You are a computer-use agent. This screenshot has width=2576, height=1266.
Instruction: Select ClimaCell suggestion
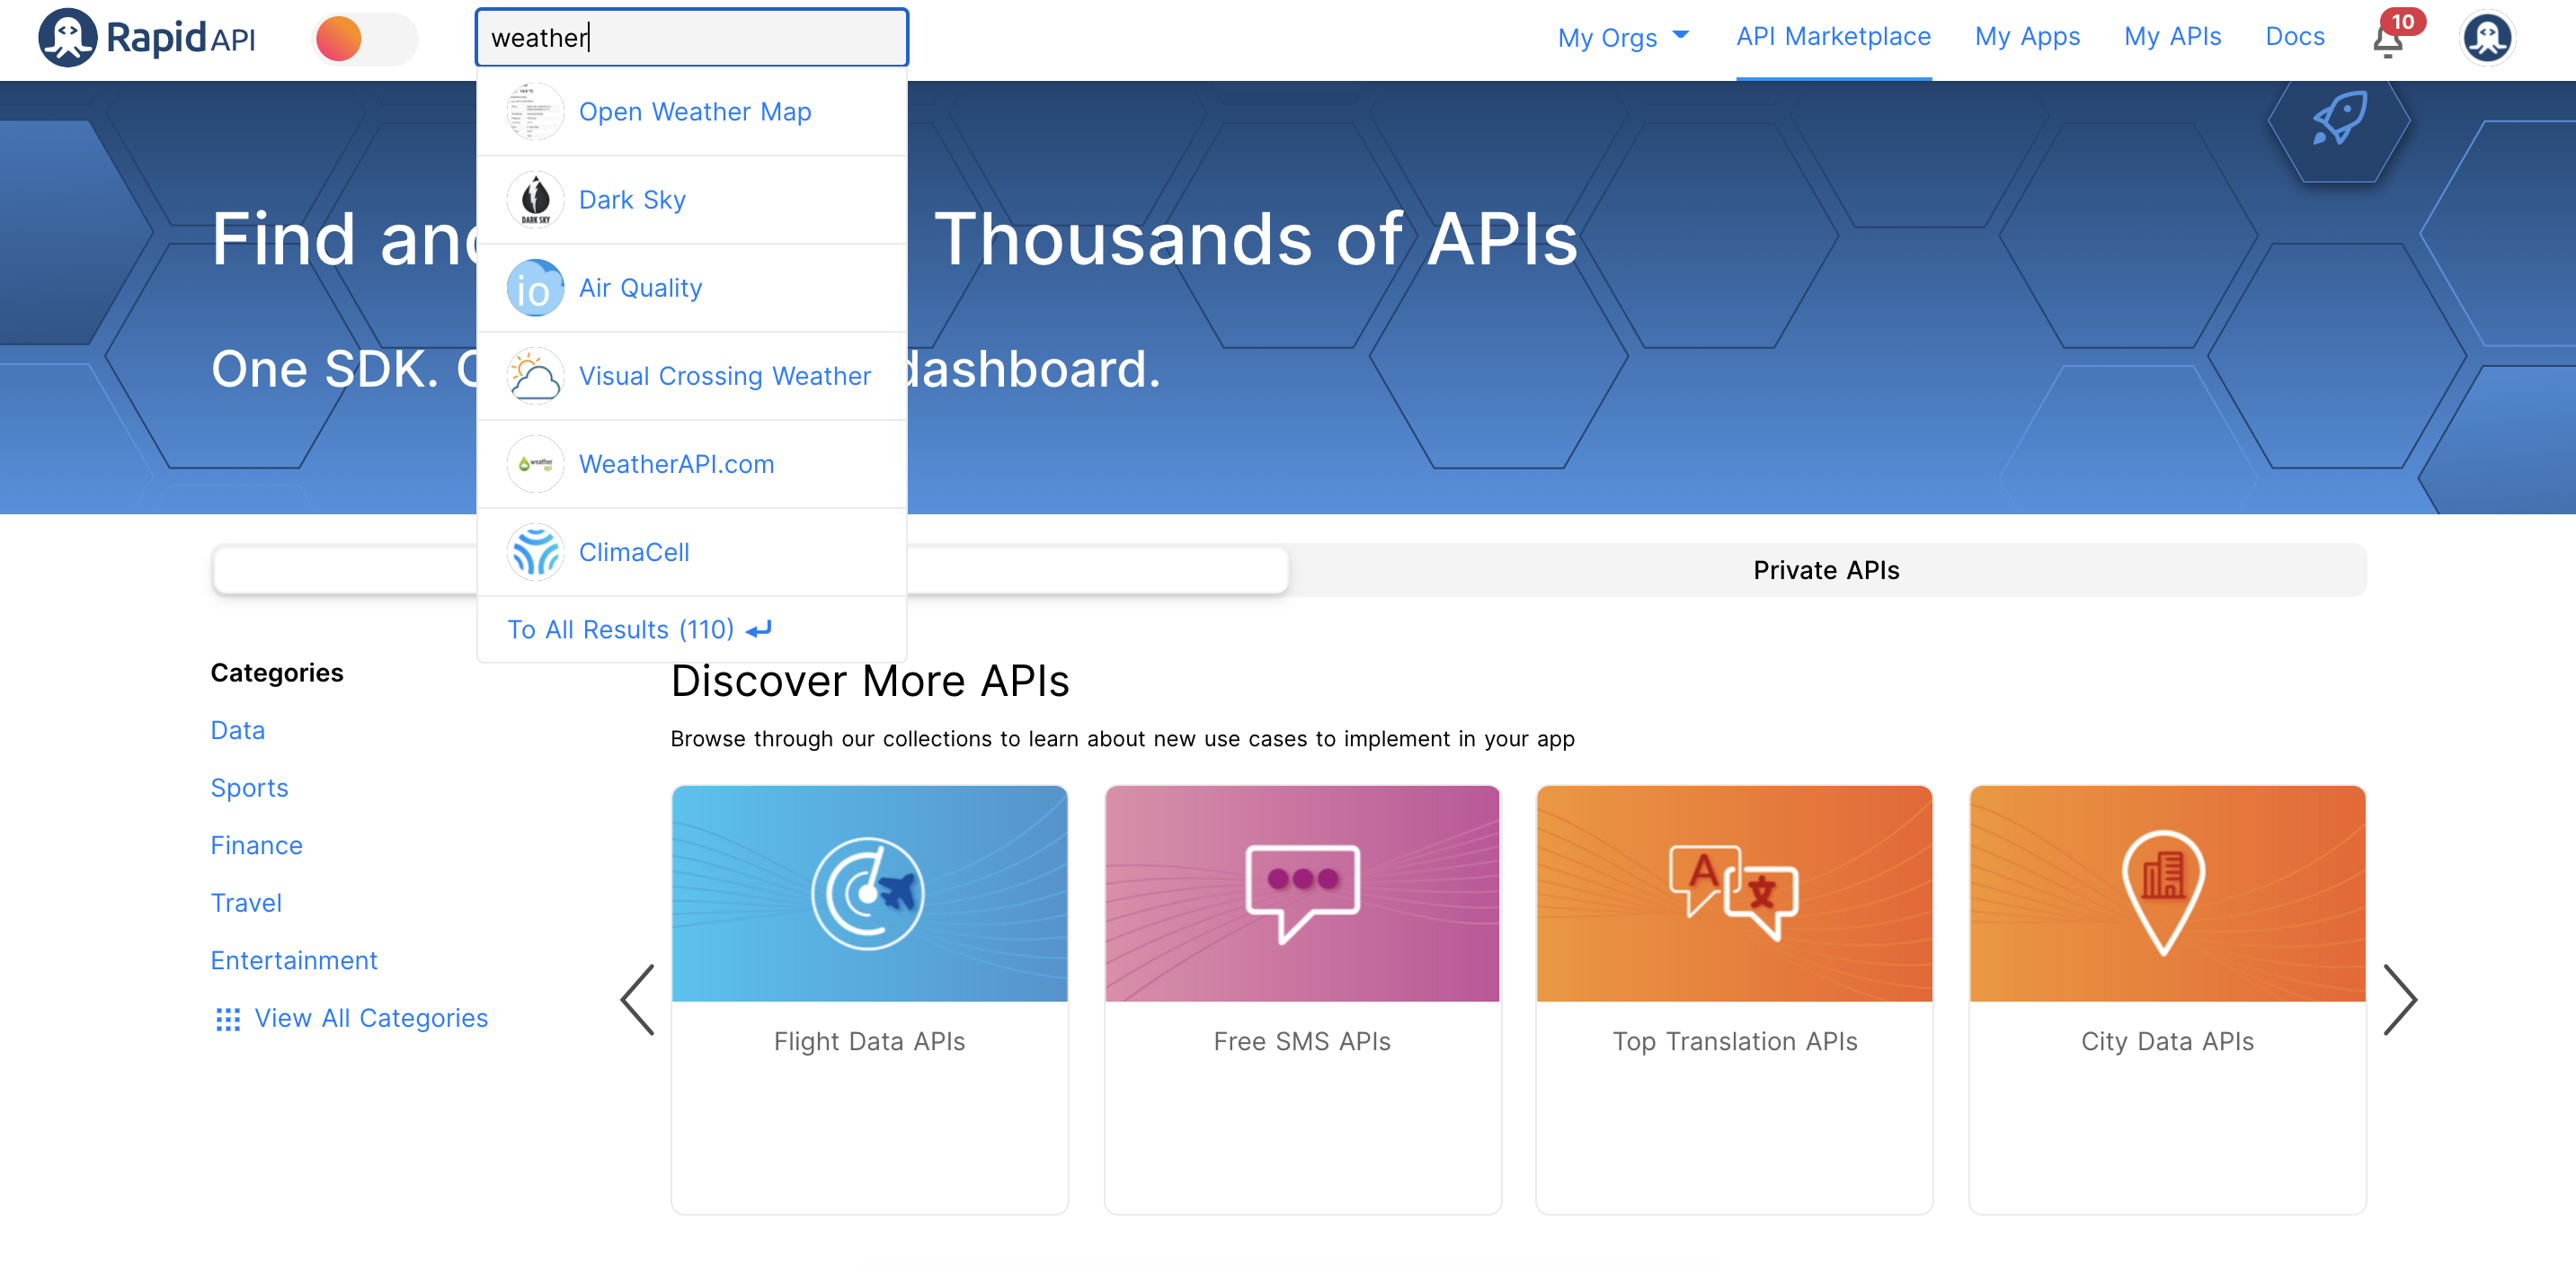tap(691, 551)
